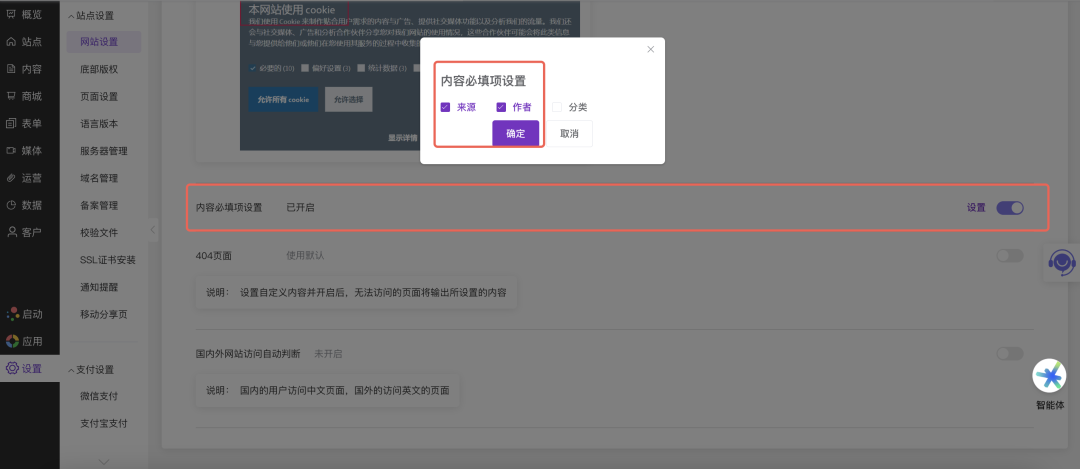Click 显示详情 in cookie preview

point(402,138)
